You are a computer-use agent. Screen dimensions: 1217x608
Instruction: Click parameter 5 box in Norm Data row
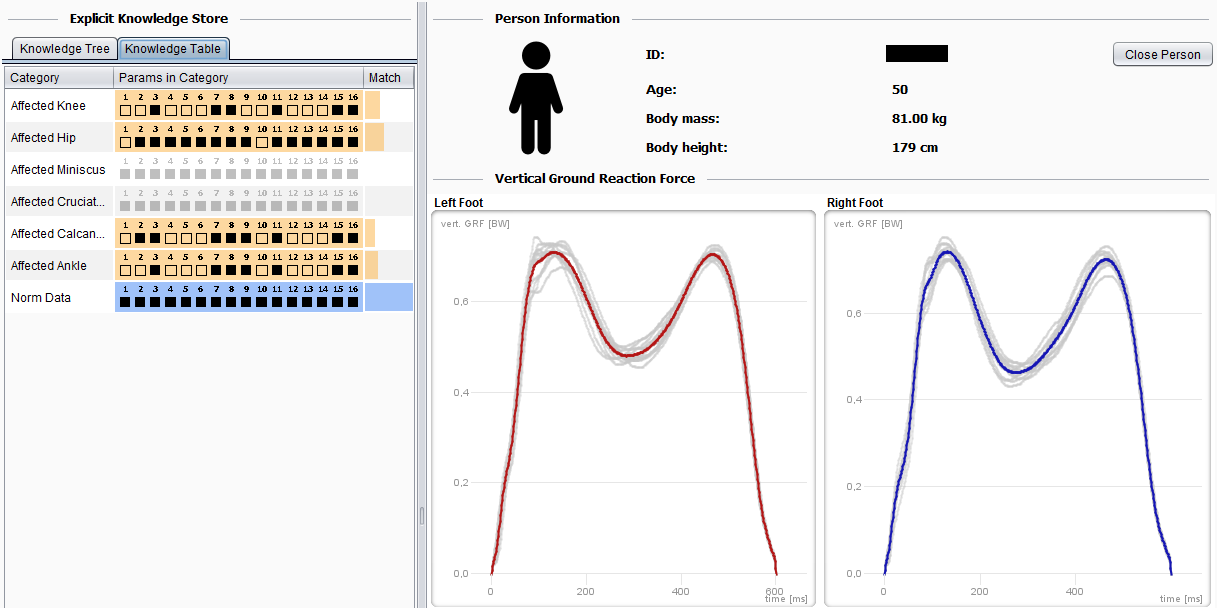pos(186,302)
